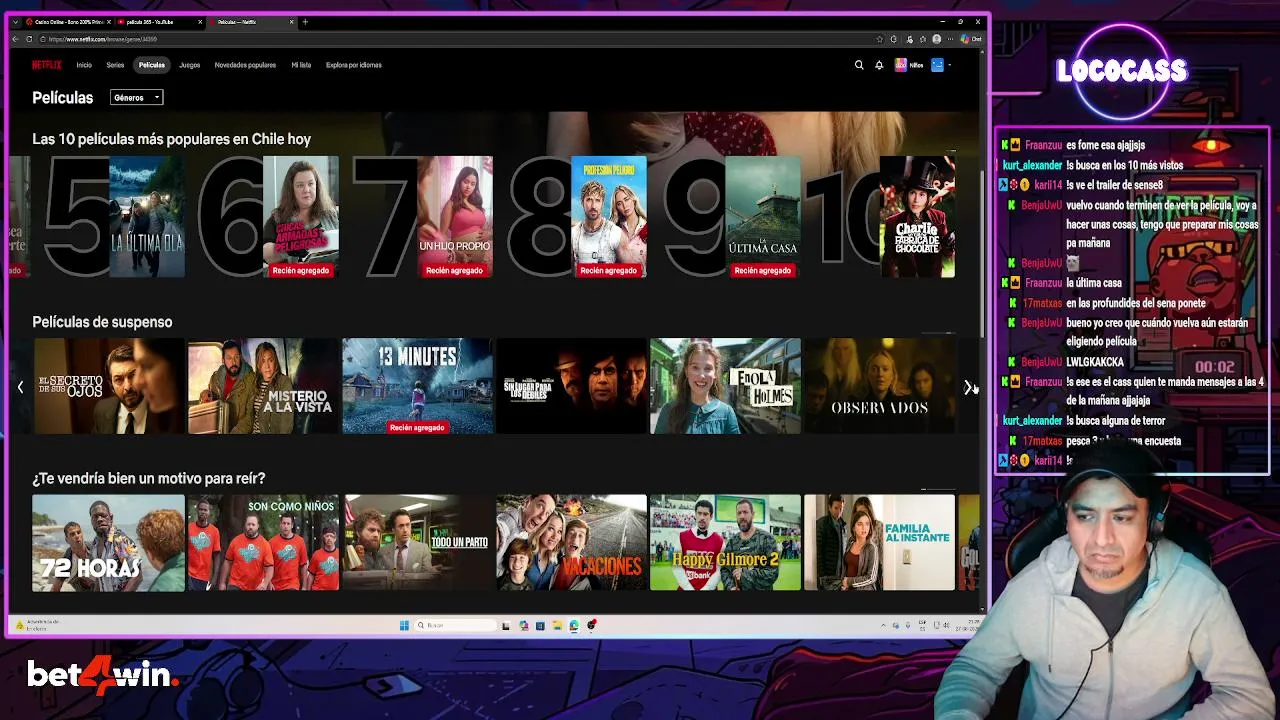Screen dimensions: 1280x720
Task: Open the Niños kids profile
Action: pos(909,65)
